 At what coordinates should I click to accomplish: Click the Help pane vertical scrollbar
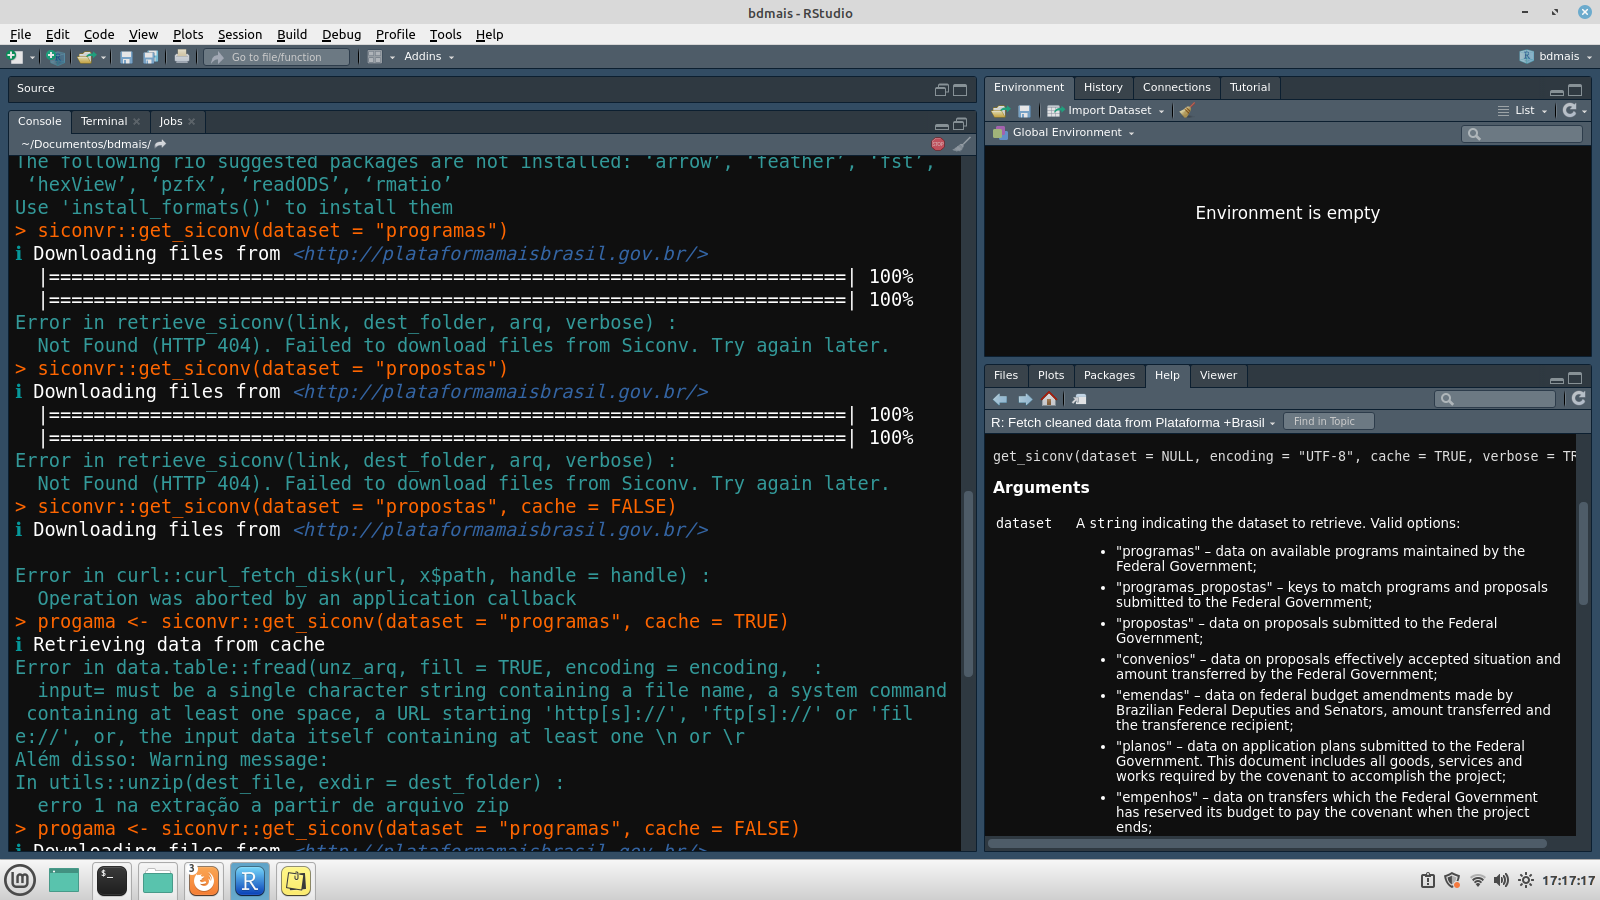[1583, 553]
